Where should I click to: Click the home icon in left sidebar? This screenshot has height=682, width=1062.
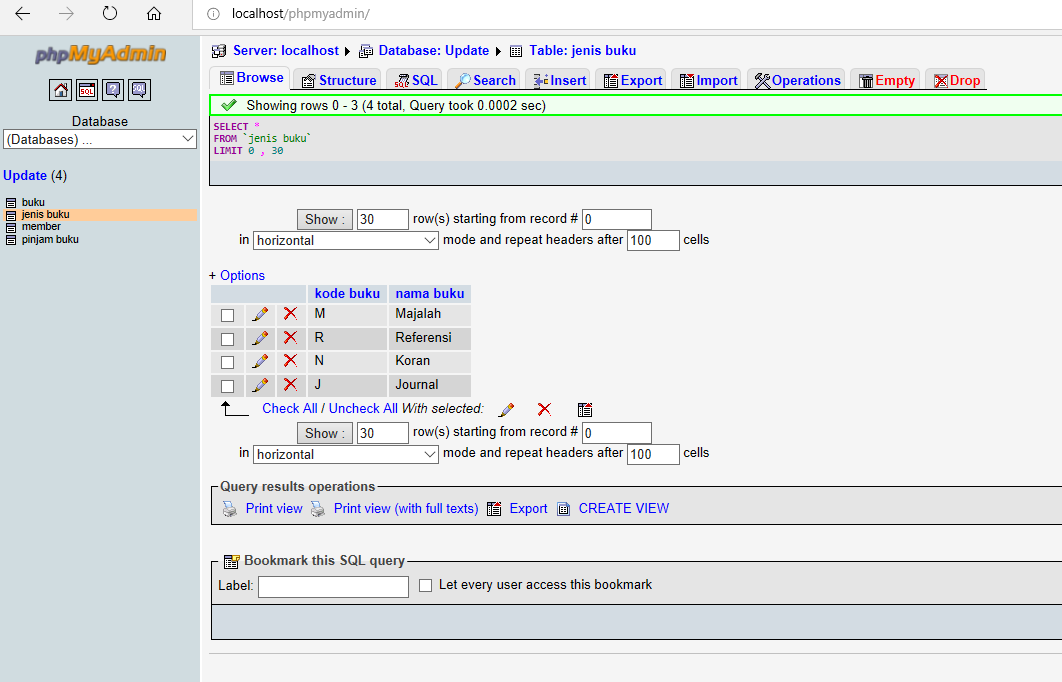point(60,89)
